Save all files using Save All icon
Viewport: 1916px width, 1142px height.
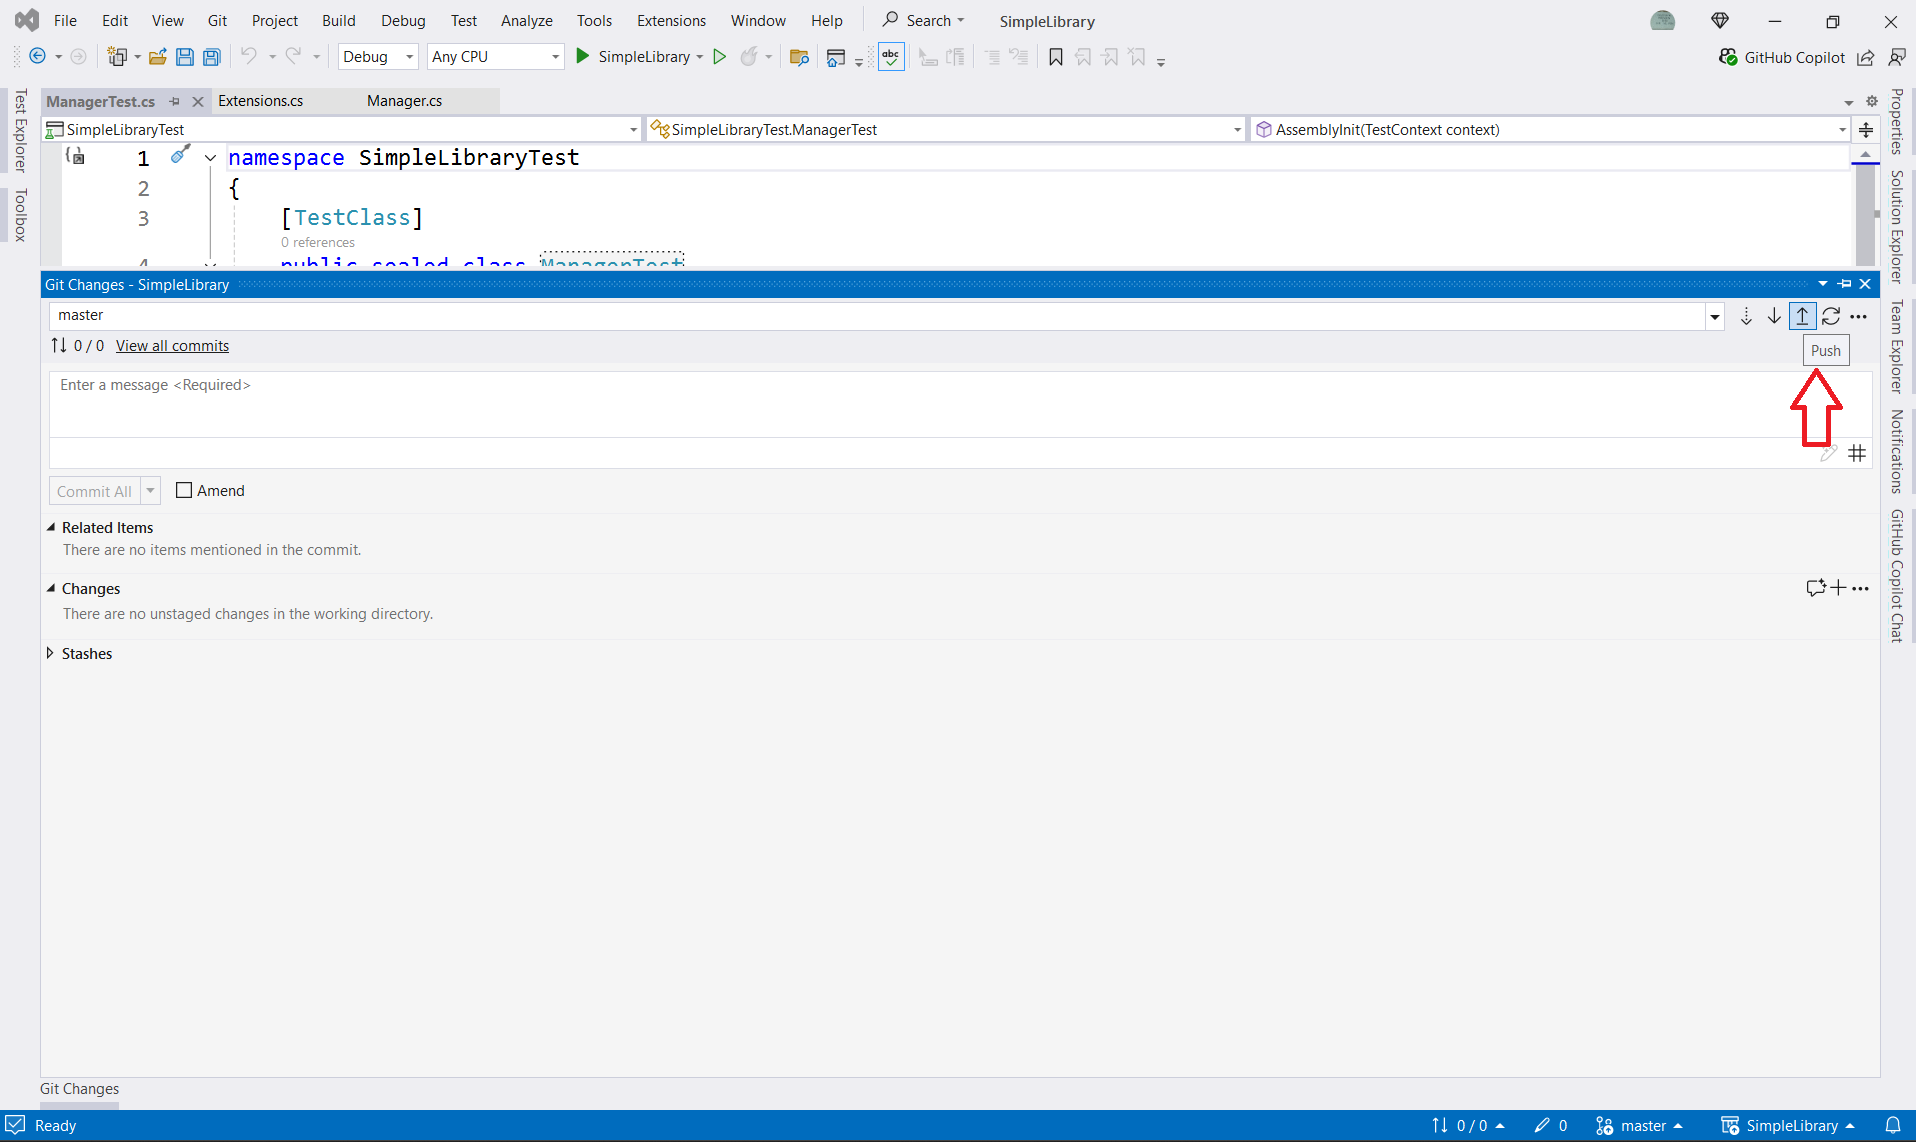click(x=211, y=56)
